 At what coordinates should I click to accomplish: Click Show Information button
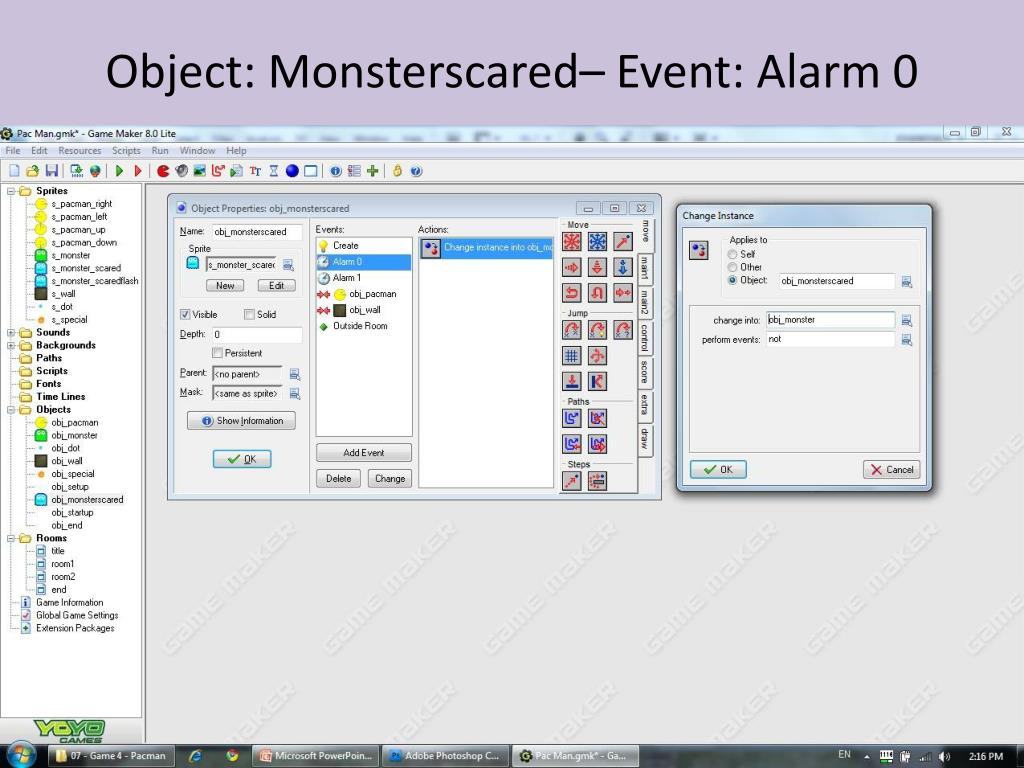click(x=241, y=421)
